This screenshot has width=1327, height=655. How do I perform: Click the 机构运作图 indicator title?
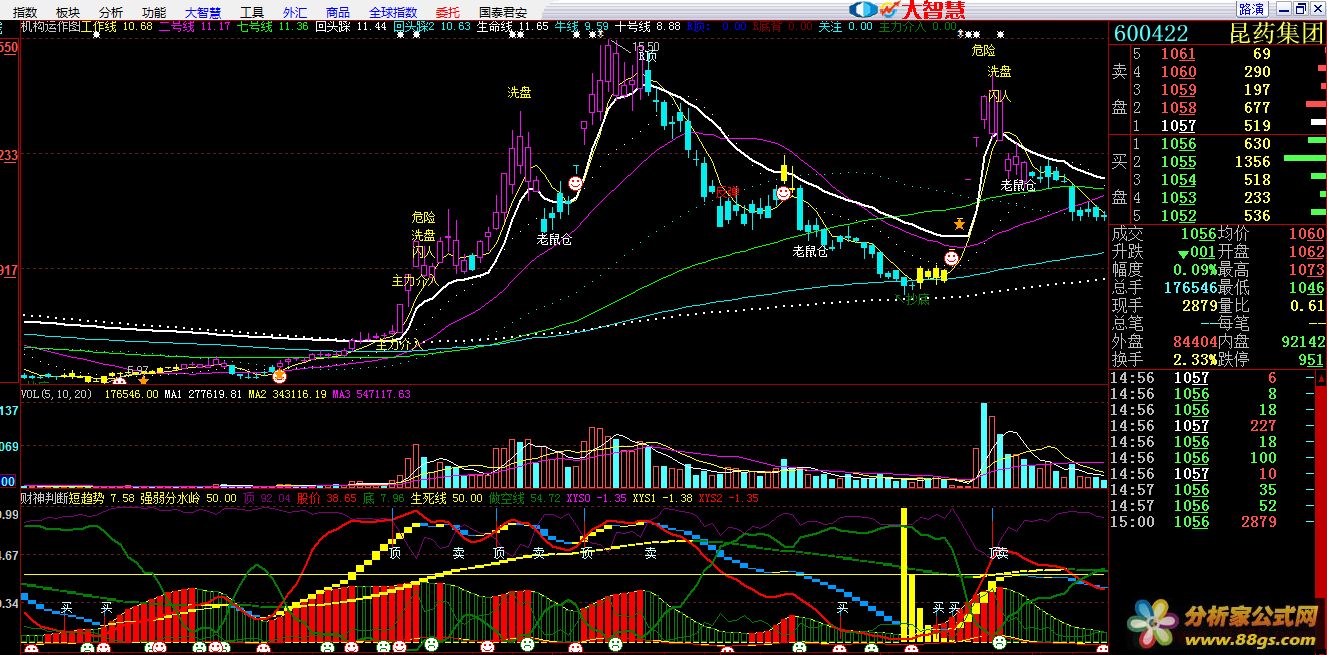tap(52, 27)
